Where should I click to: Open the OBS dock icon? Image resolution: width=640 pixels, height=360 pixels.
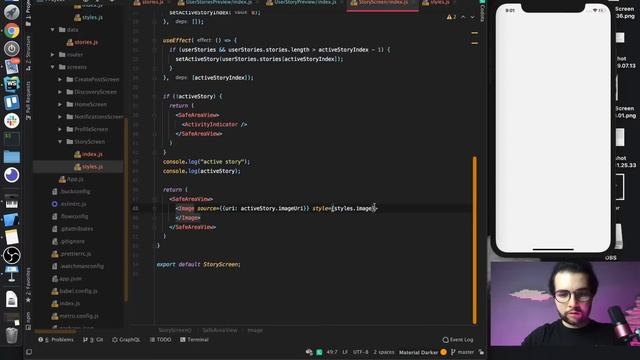pyautogui.click(x=11, y=256)
